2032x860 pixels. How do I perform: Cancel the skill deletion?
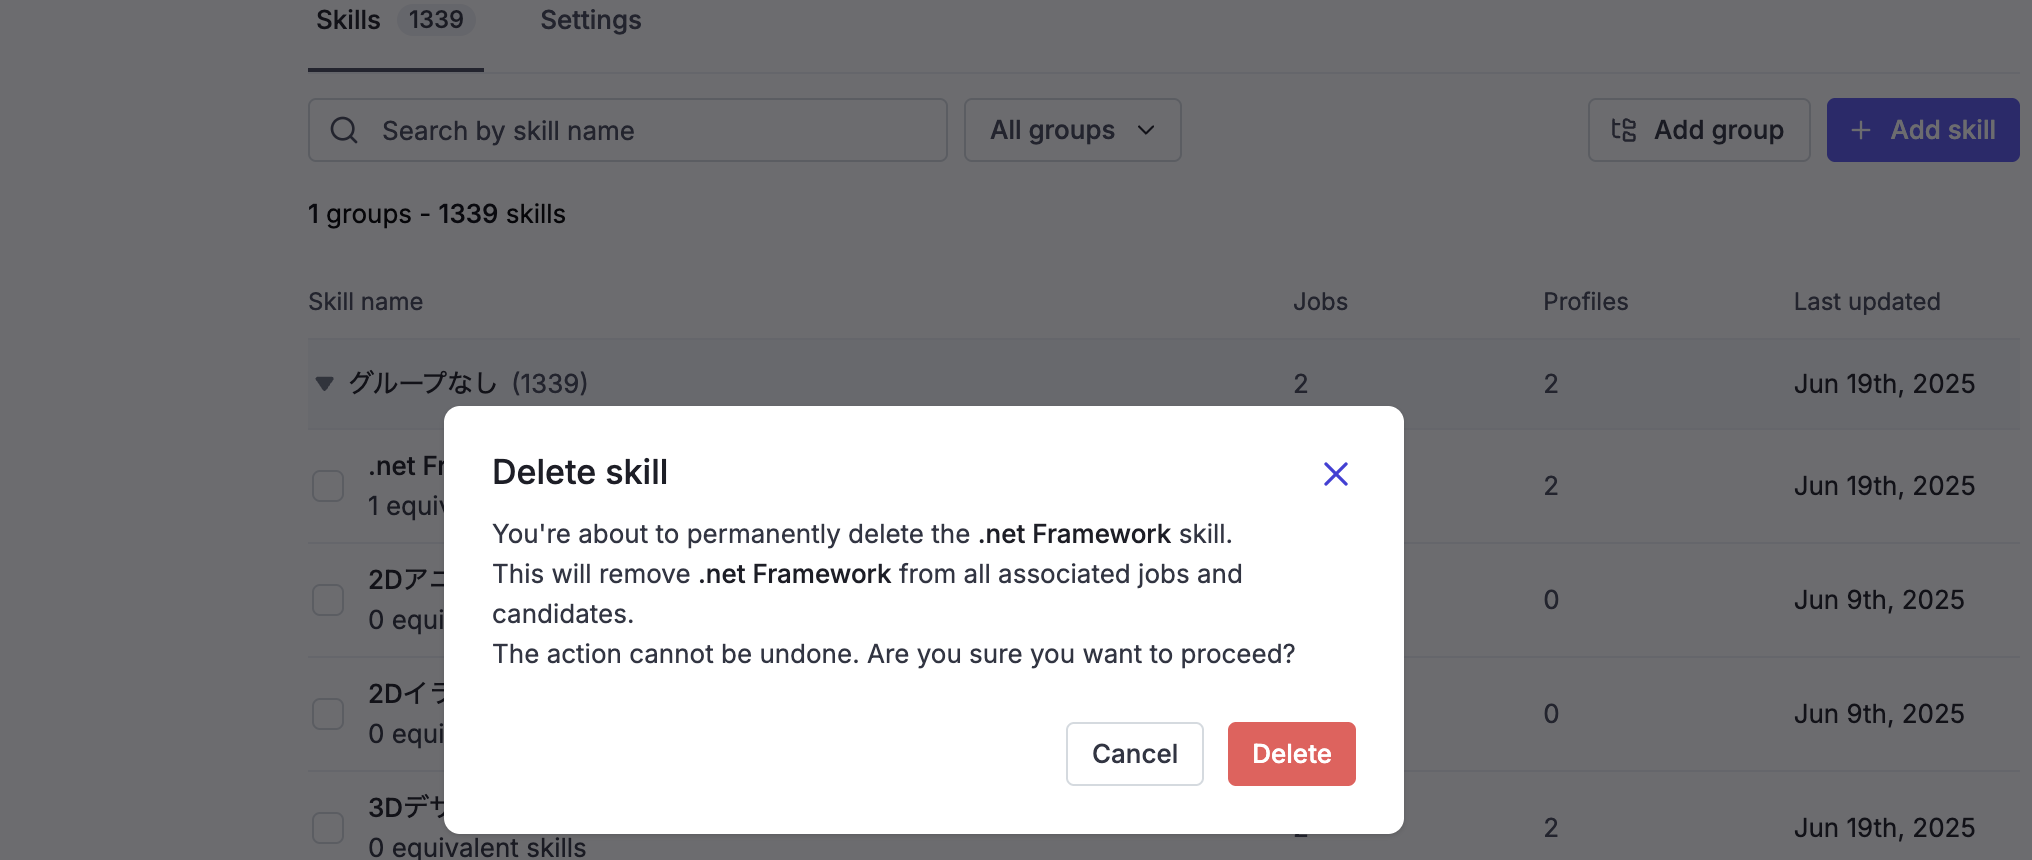pyautogui.click(x=1134, y=754)
